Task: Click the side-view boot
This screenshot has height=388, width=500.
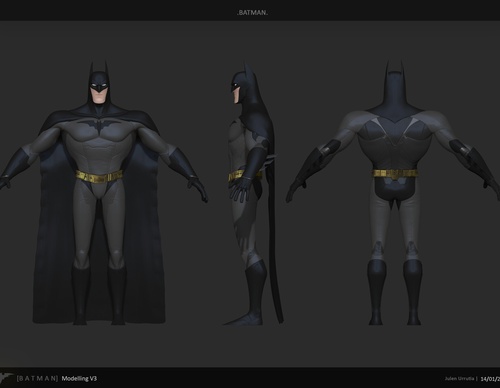Action: 248,293
